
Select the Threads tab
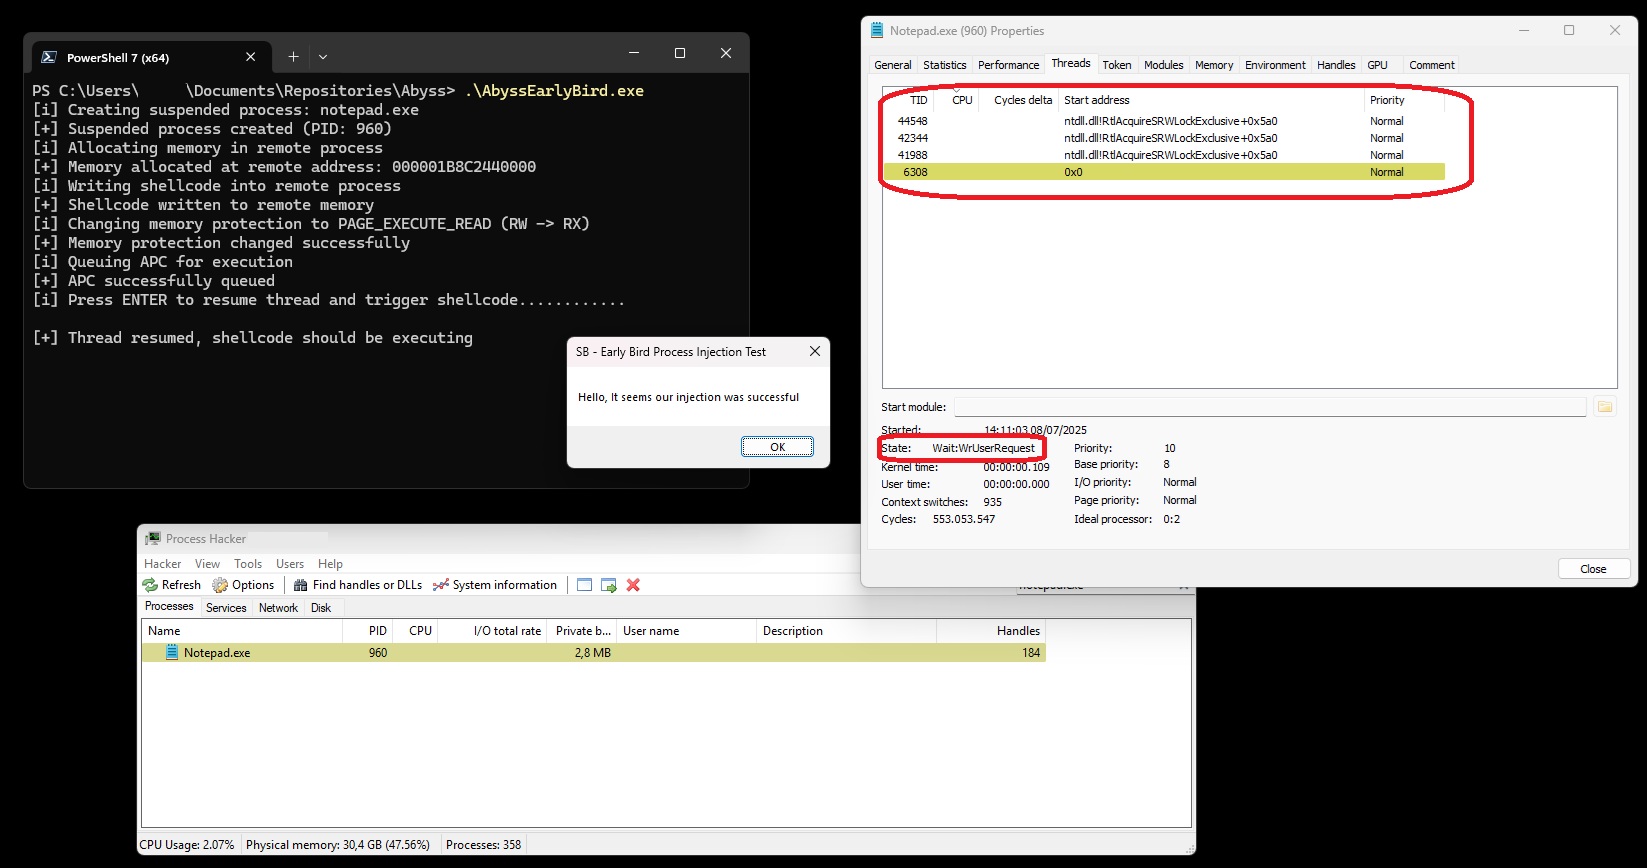click(1071, 64)
